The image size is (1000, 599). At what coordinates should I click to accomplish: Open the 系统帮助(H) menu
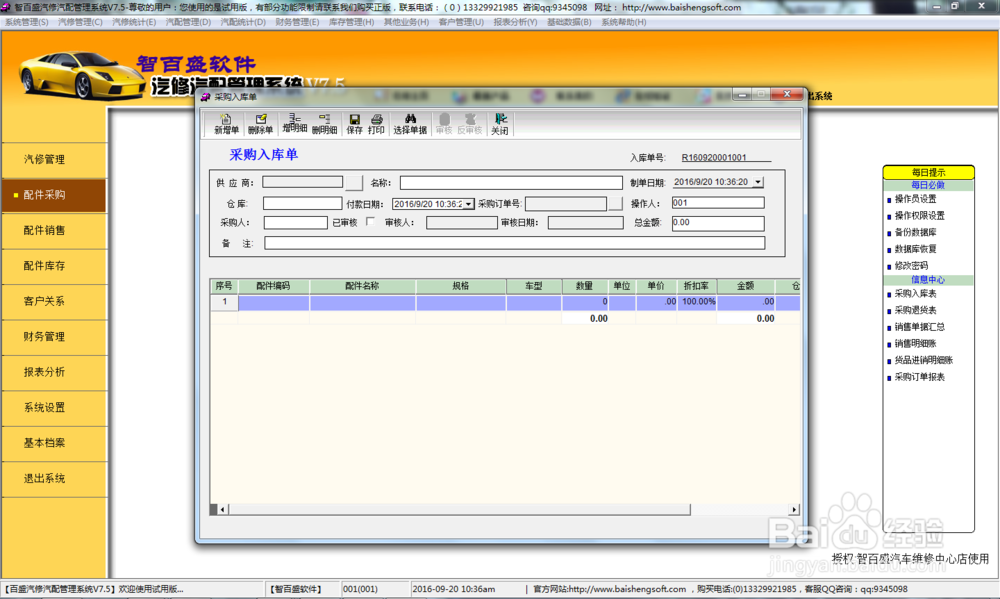(x=624, y=22)
